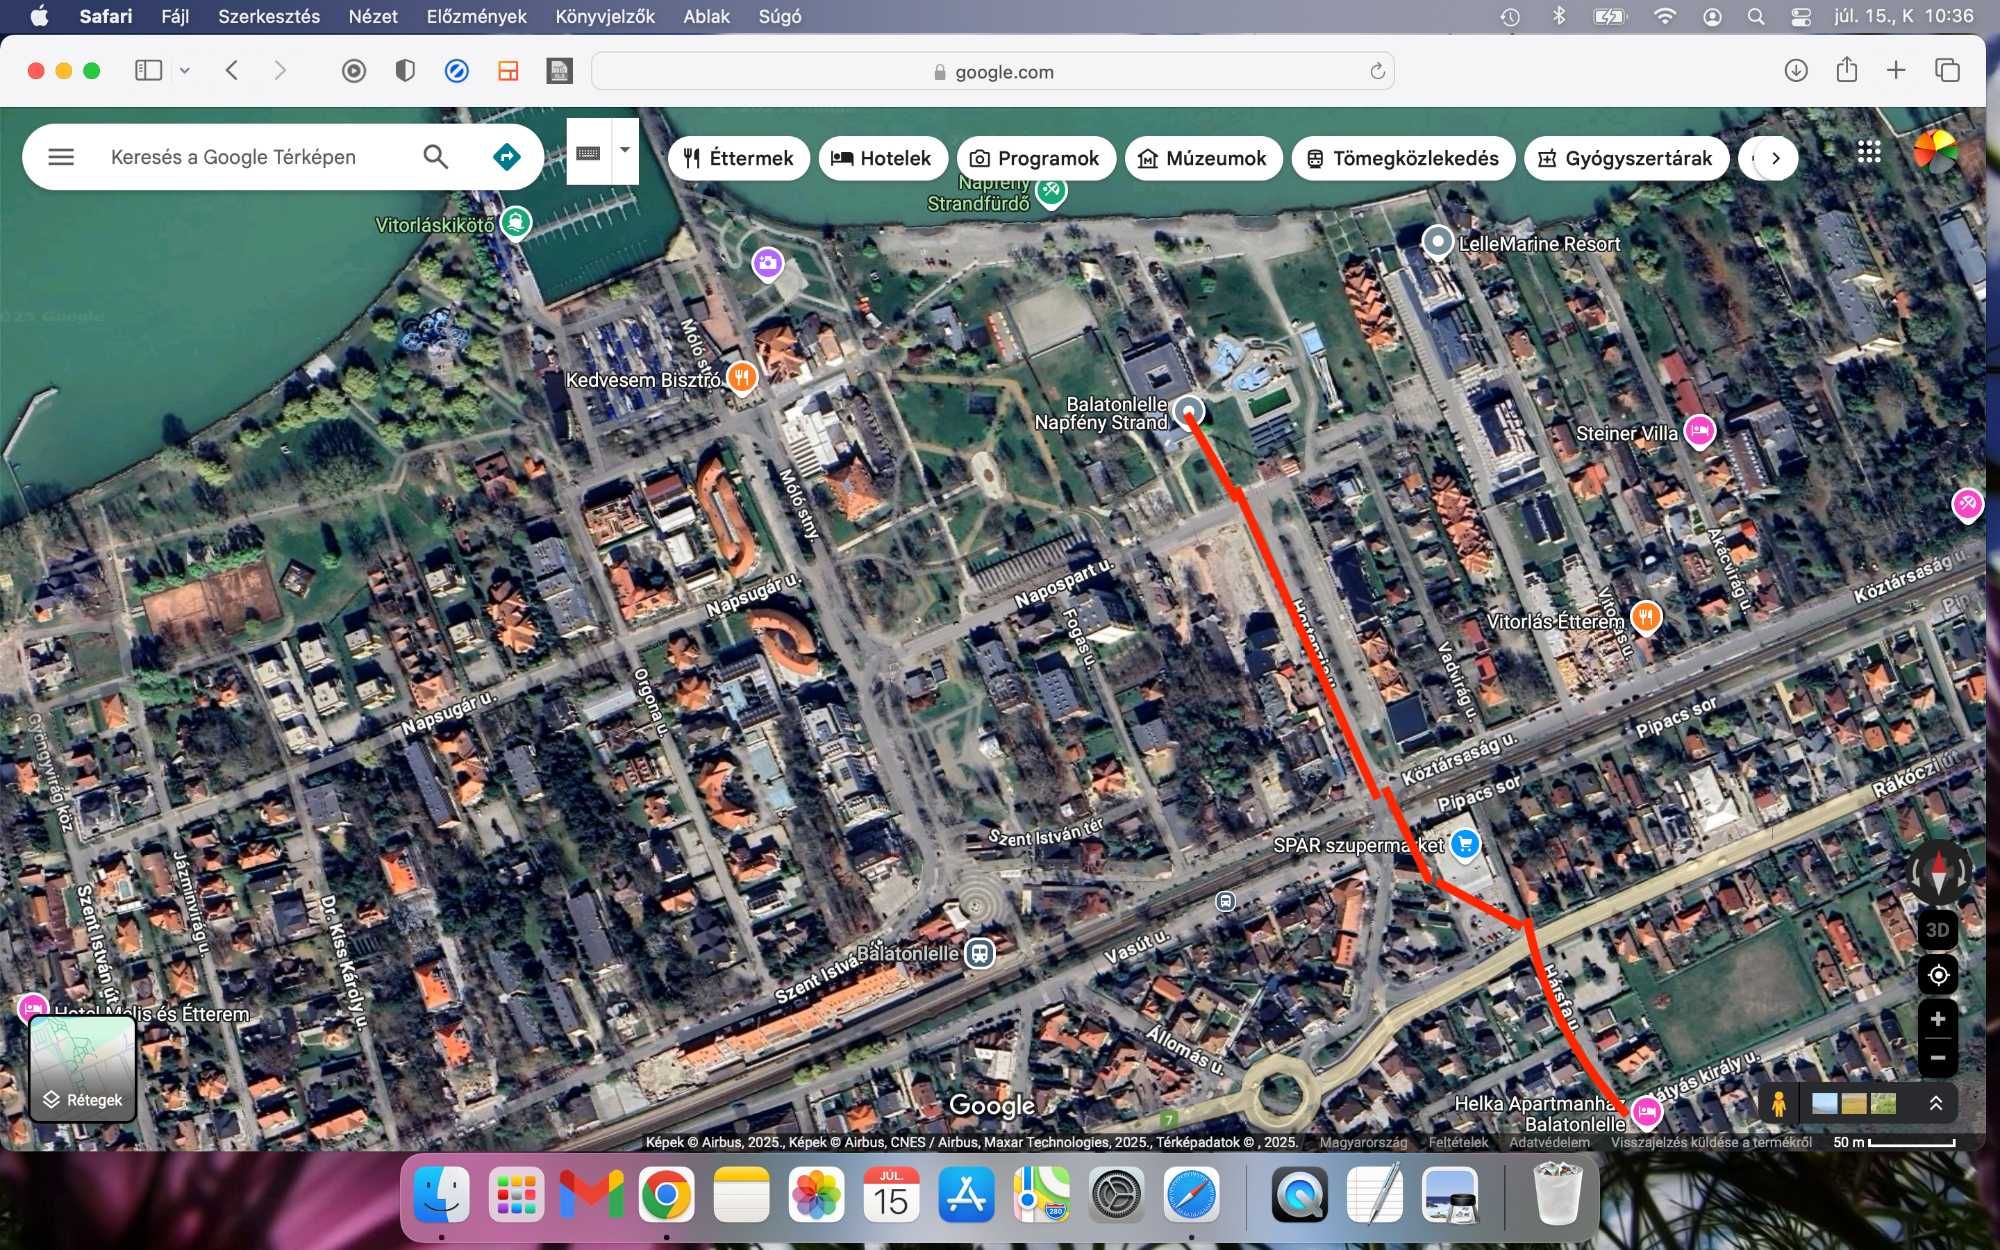
Task: Zoom in with the plus button
Action: (1938, 1019)
